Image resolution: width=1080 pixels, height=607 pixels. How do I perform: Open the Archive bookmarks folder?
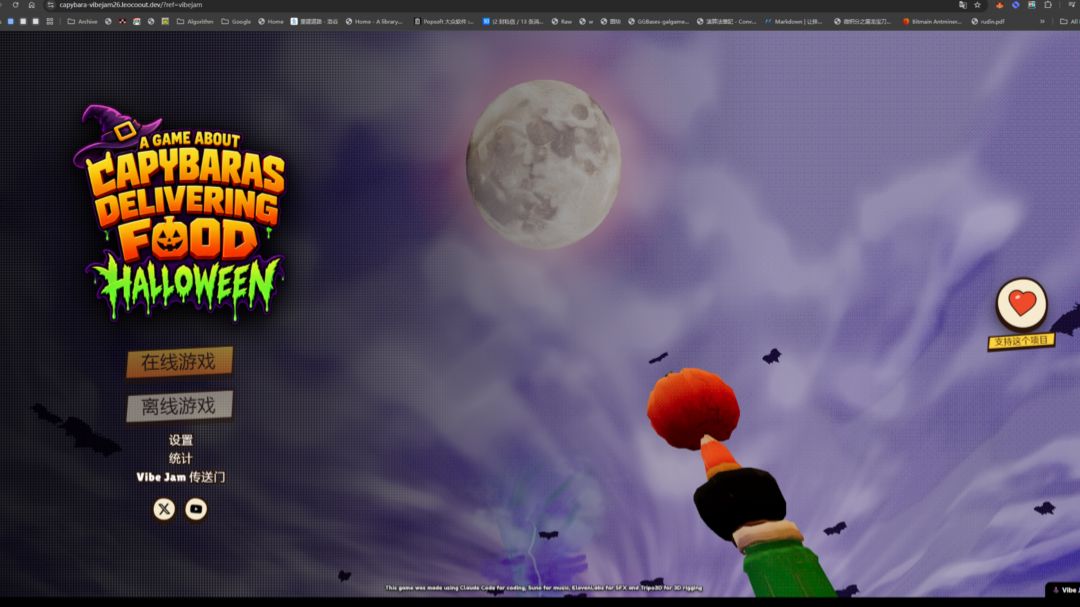(82, 21)
